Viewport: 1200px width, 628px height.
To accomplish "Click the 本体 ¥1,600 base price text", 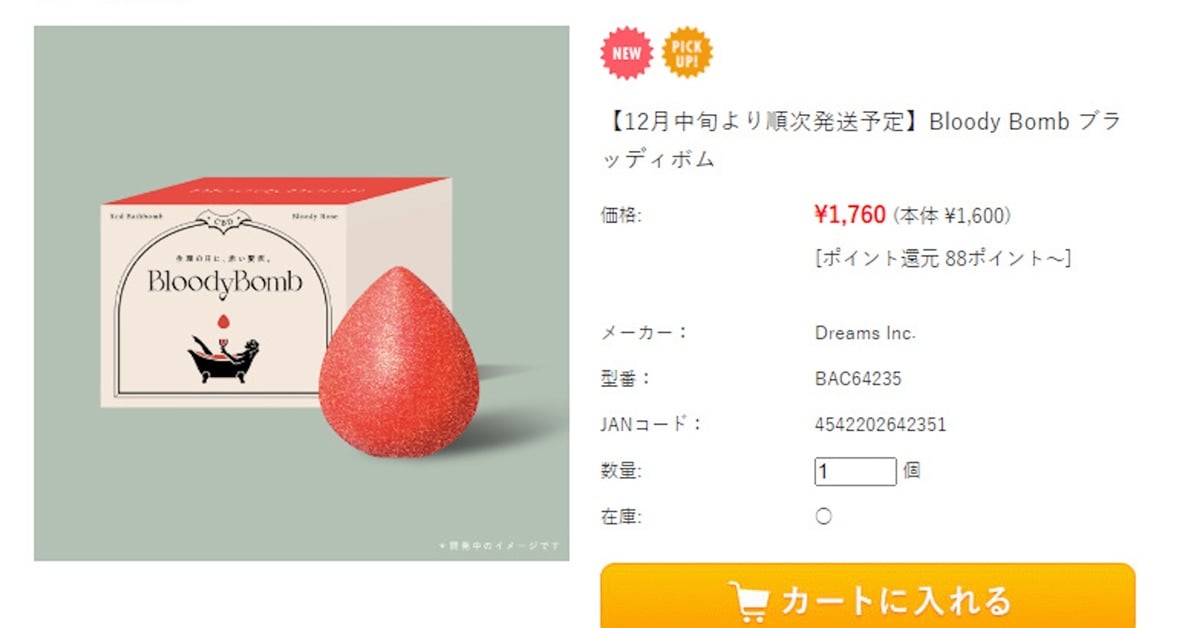I will pos(952,215).
